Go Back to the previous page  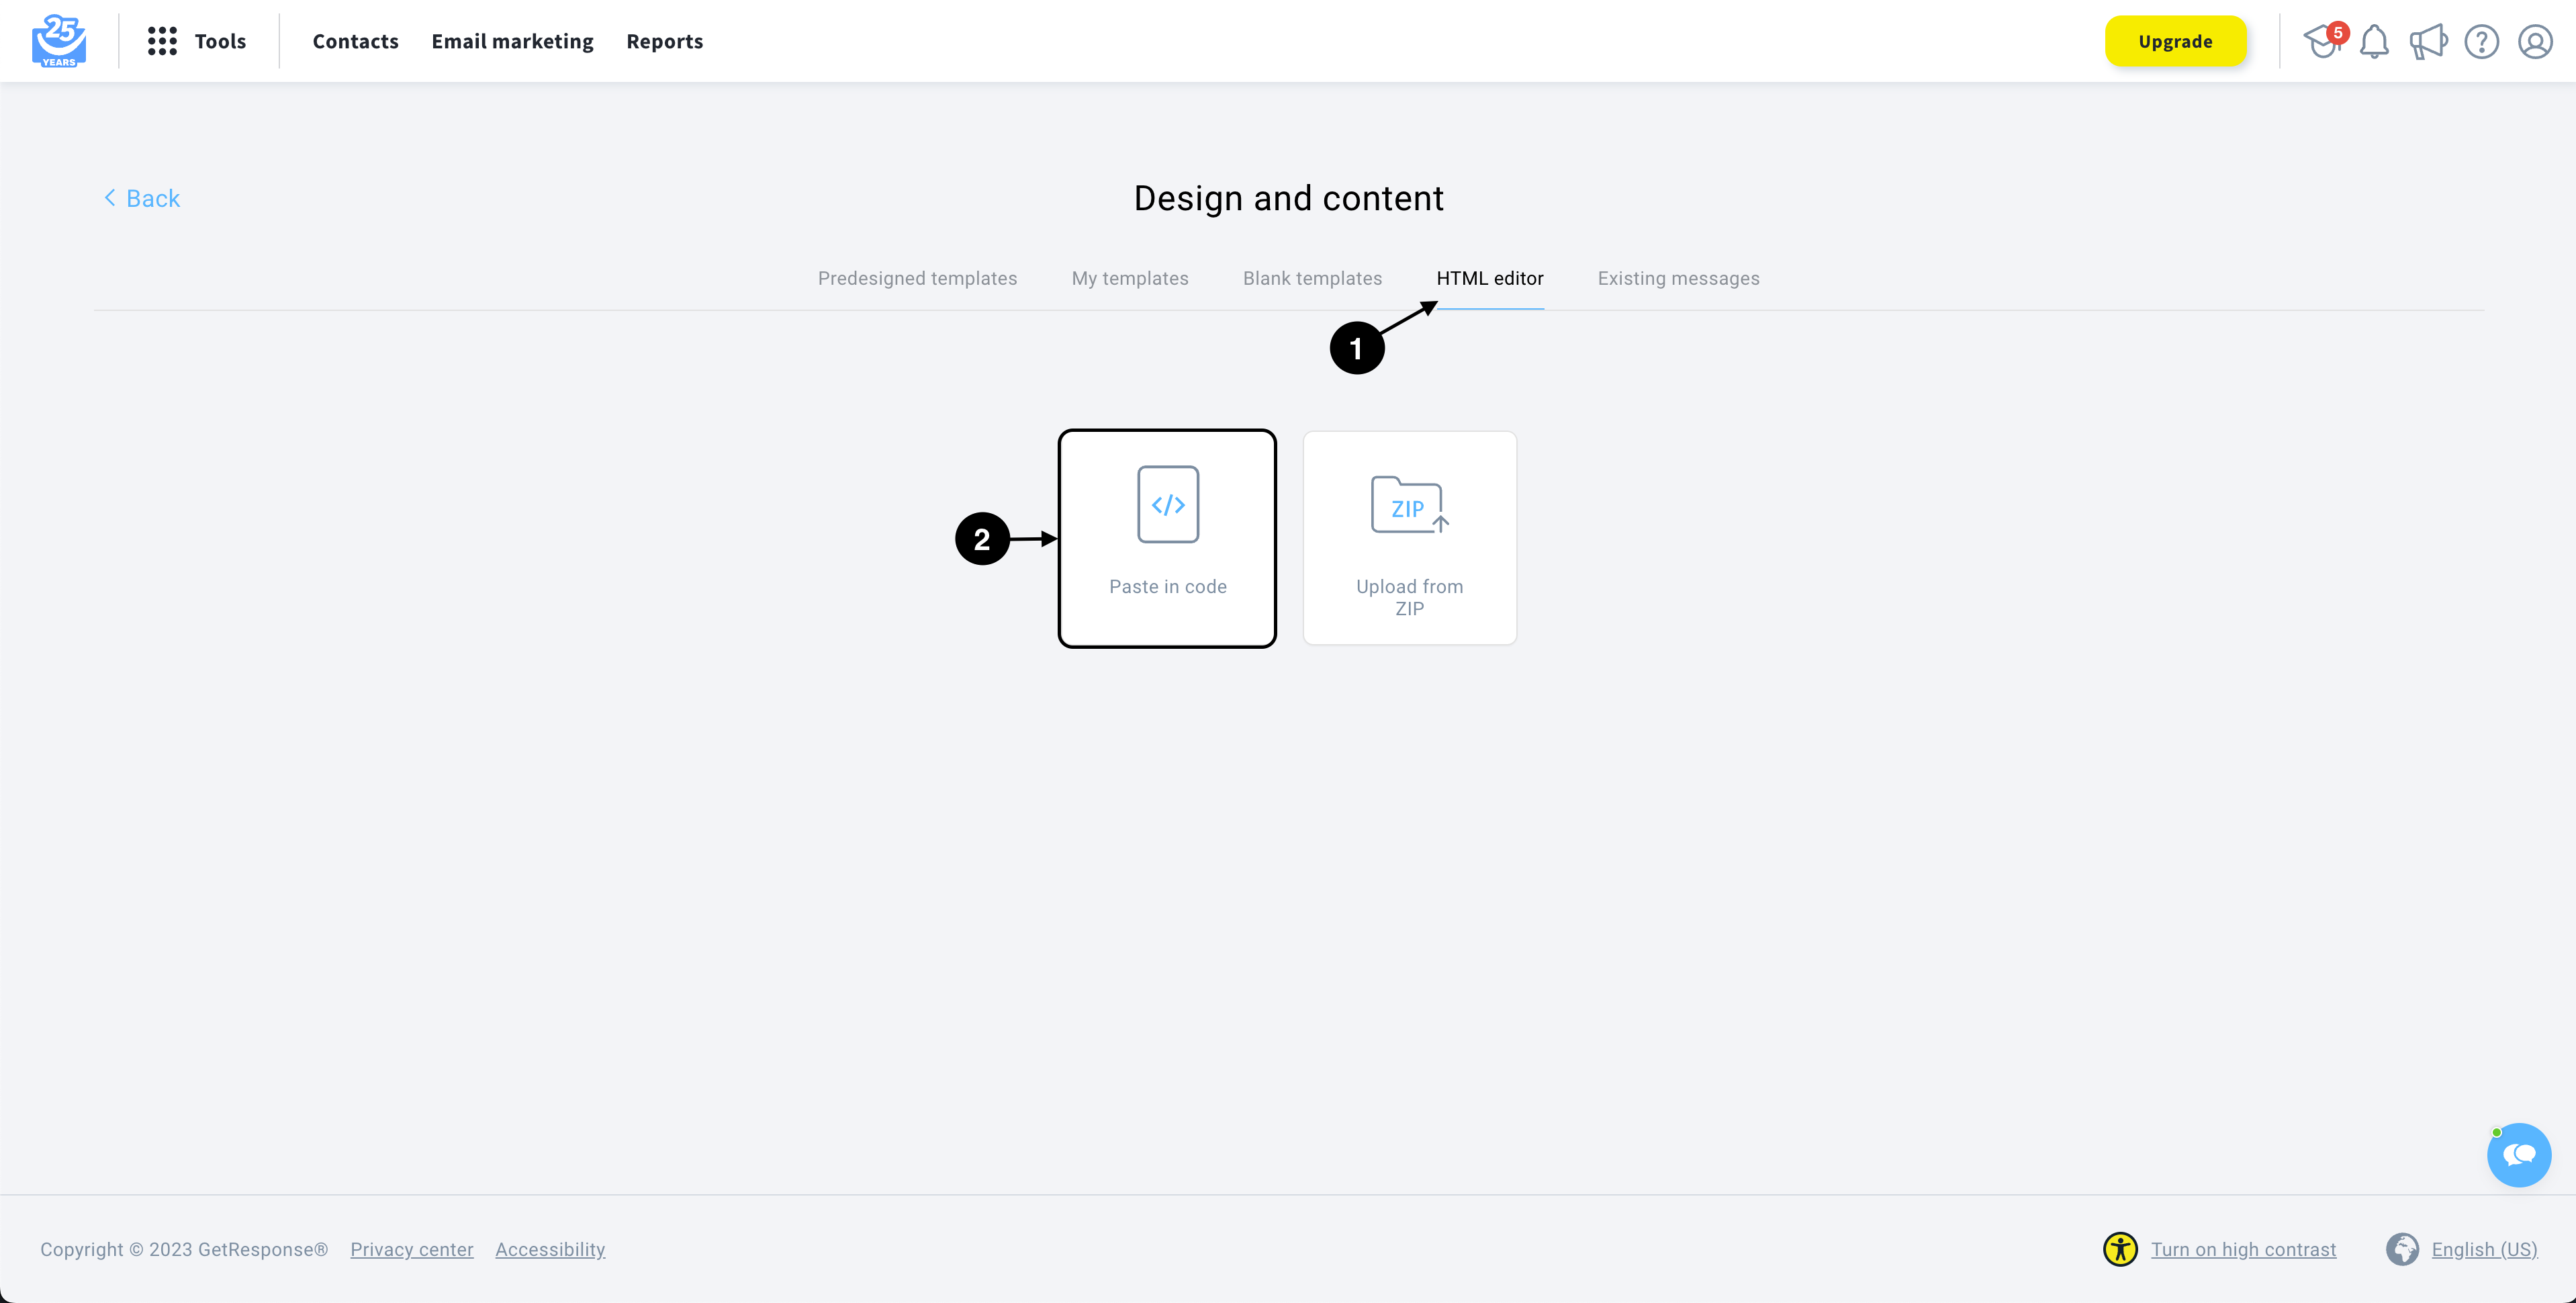point(142,198)
